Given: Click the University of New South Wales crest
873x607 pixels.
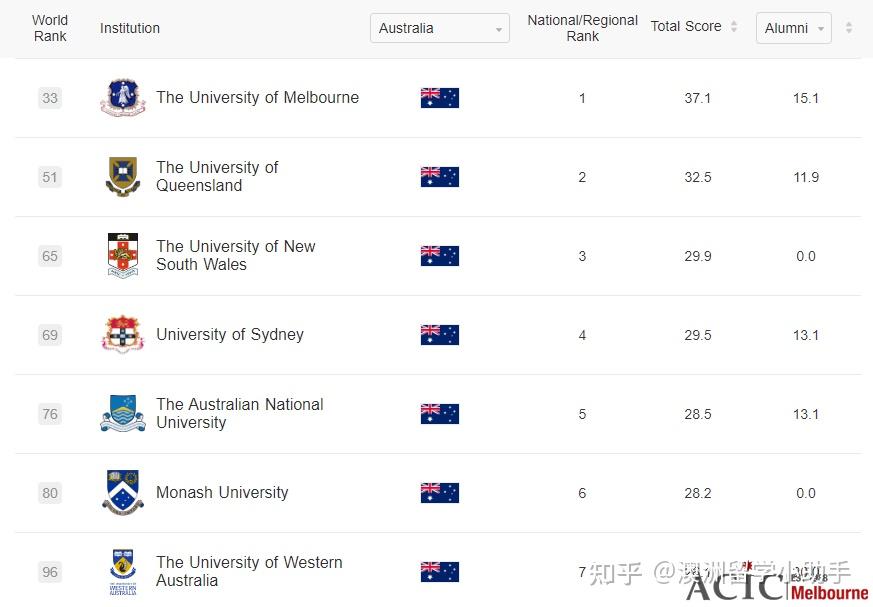Looking at the screenshot, I should coord(123,256).
